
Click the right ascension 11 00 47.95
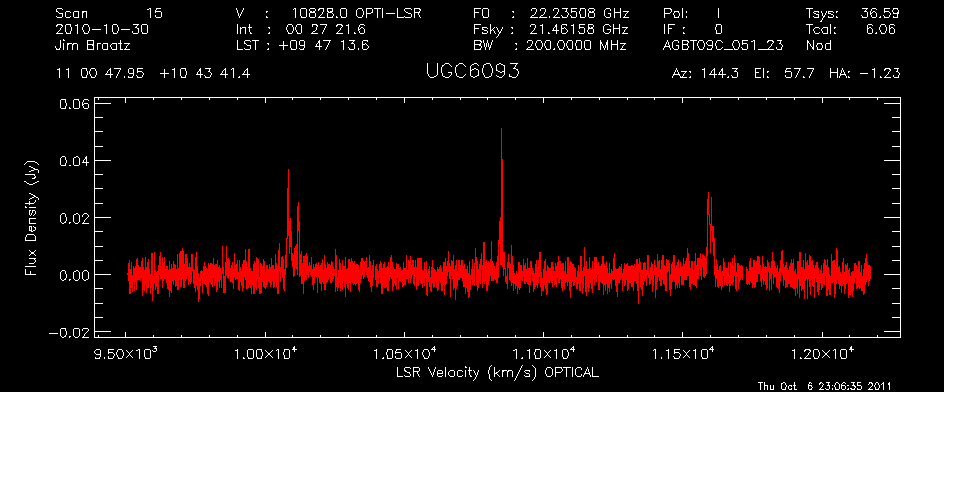pyautogui.click(x=100, y=74)
